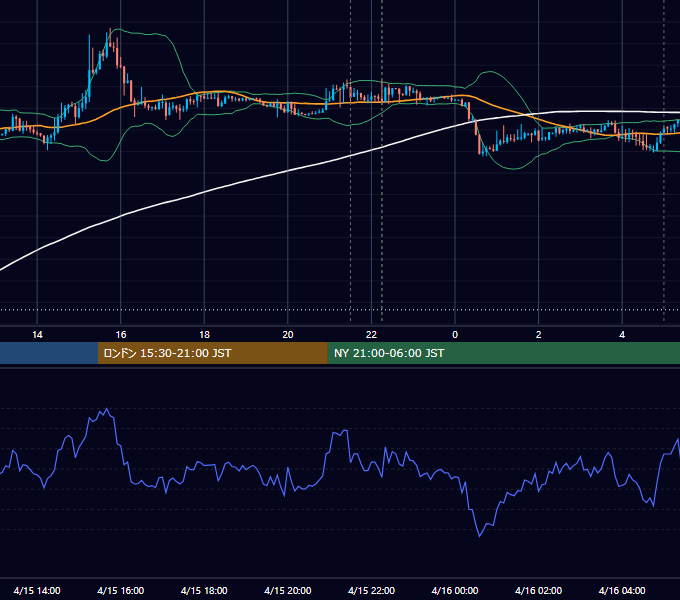Click the oscillator's lowest trough after 4/16 00:00

[479, 536]
